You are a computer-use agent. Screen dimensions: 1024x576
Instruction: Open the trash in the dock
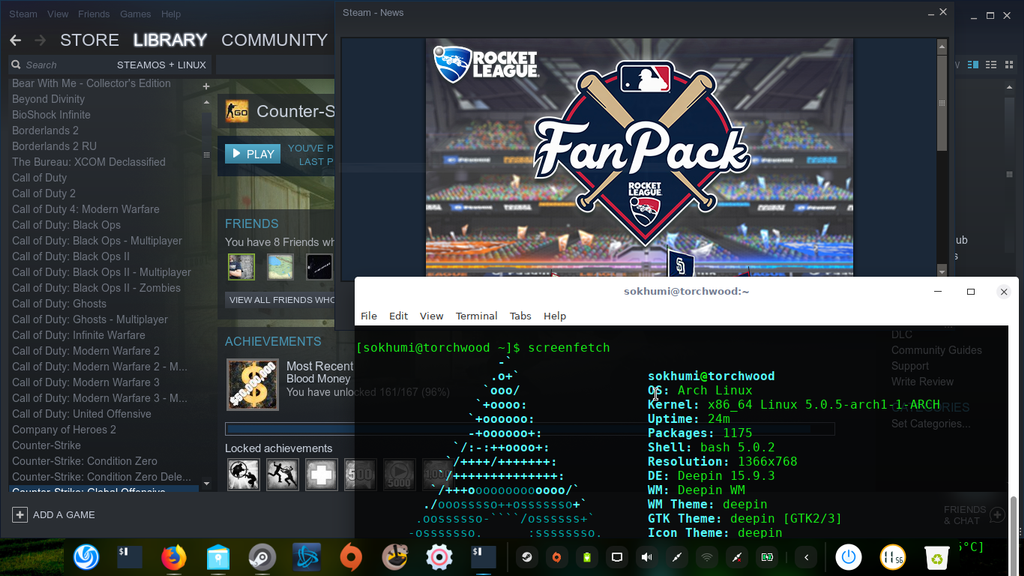tap(936, 557)
